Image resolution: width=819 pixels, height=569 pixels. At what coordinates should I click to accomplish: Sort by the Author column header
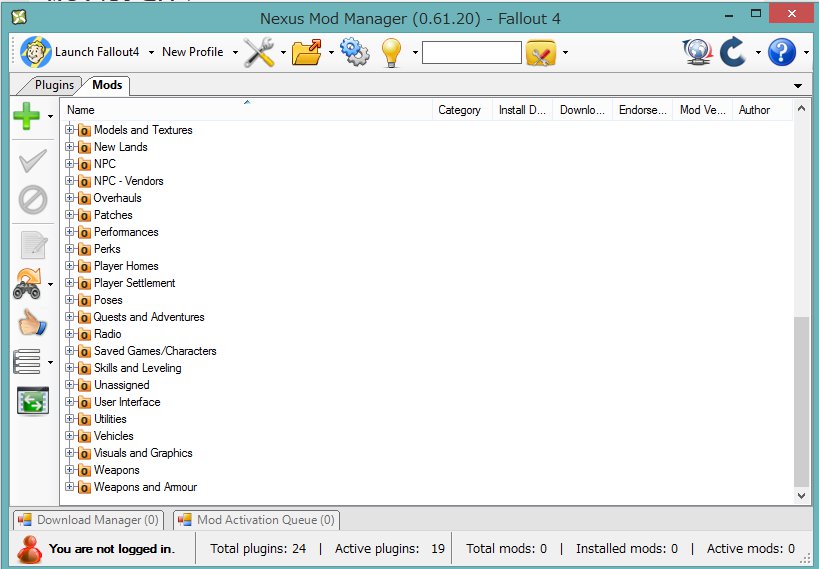point(762,110)
